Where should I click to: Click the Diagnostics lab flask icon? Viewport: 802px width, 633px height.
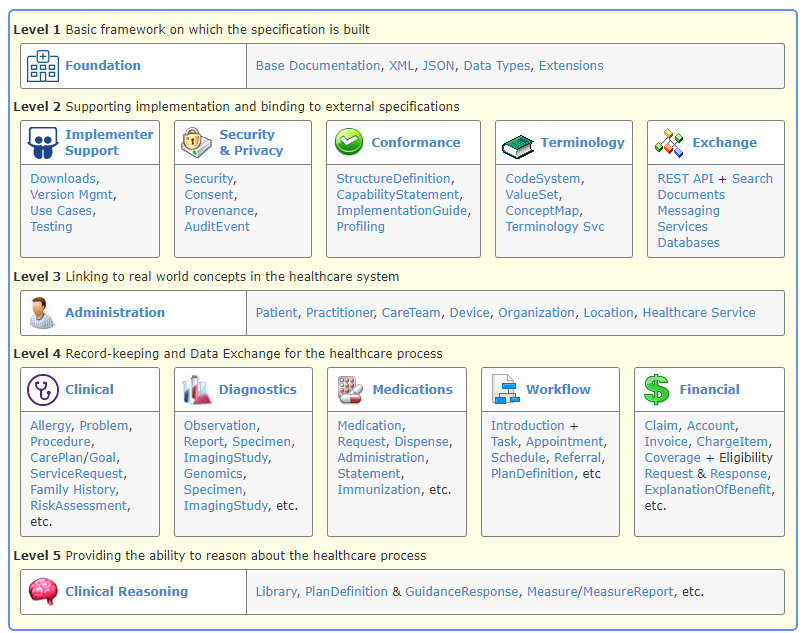197,390
